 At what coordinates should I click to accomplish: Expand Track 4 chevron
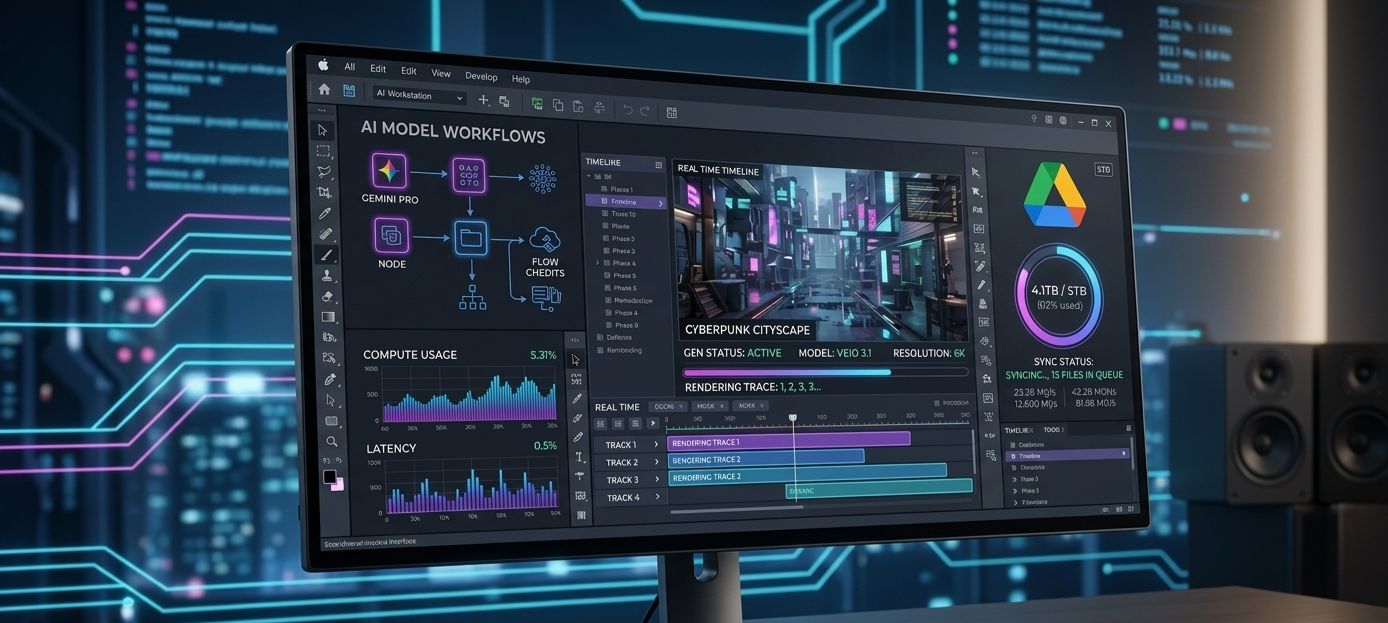[x=658, y=497]
